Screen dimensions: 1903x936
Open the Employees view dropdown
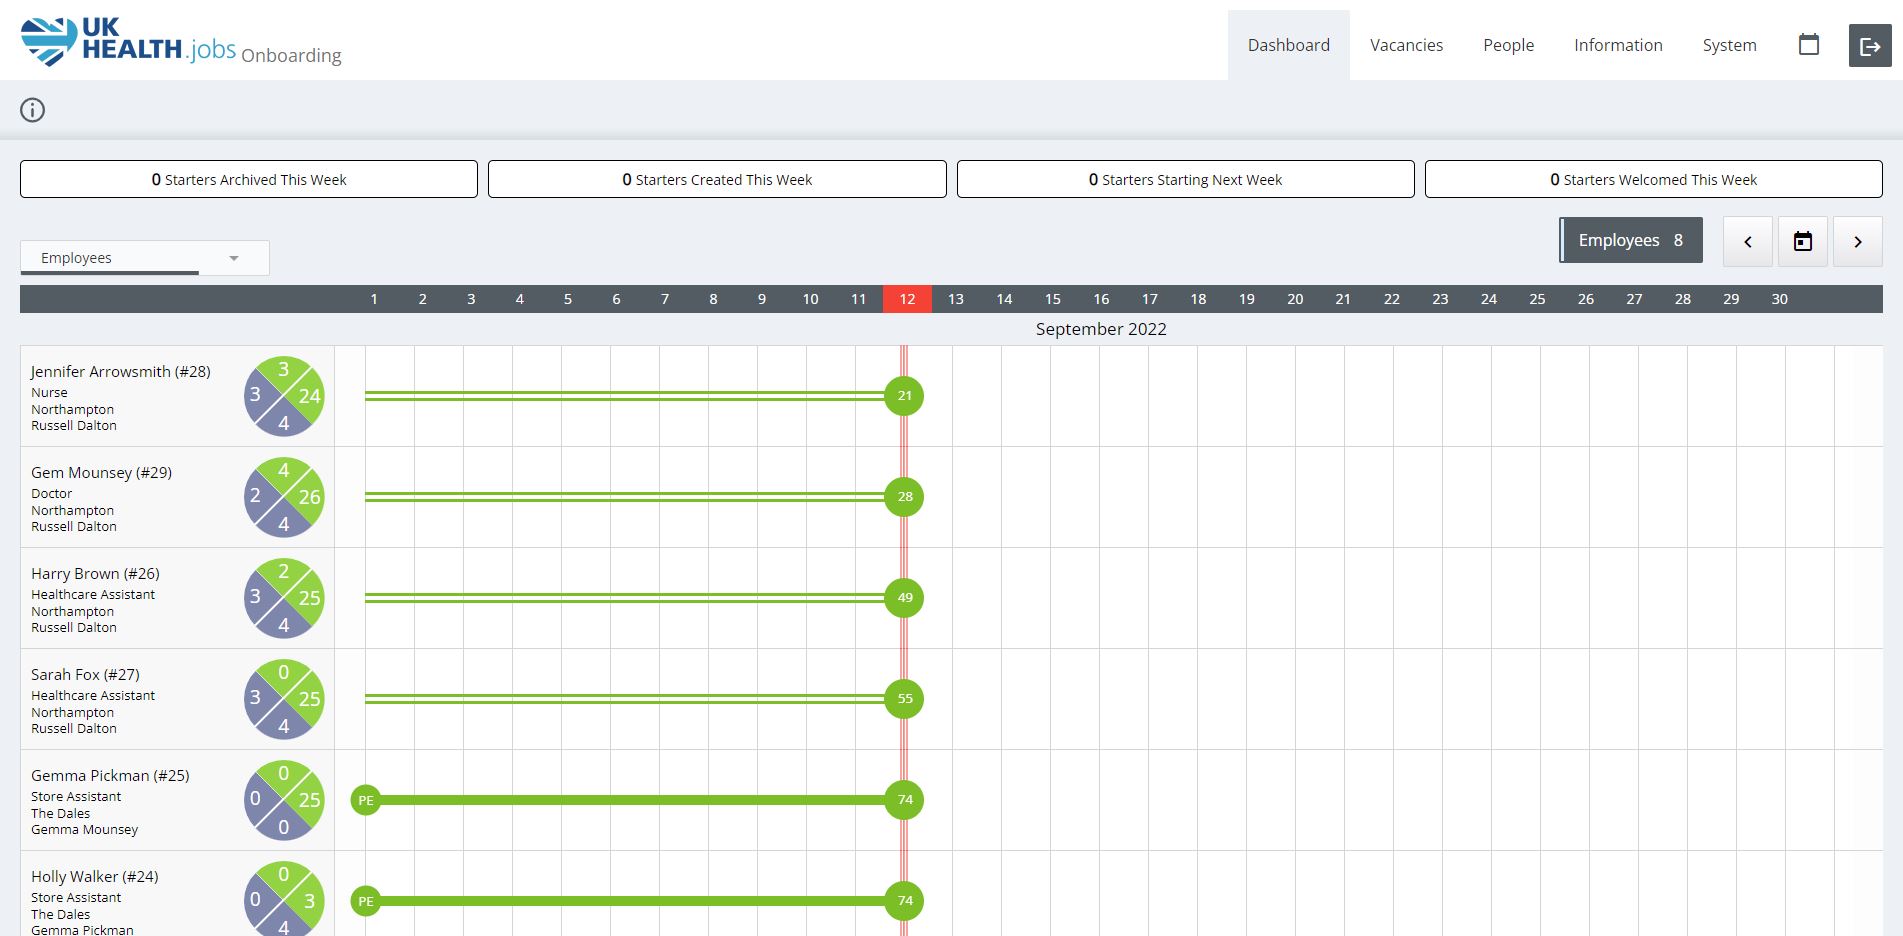pos(143,257)
